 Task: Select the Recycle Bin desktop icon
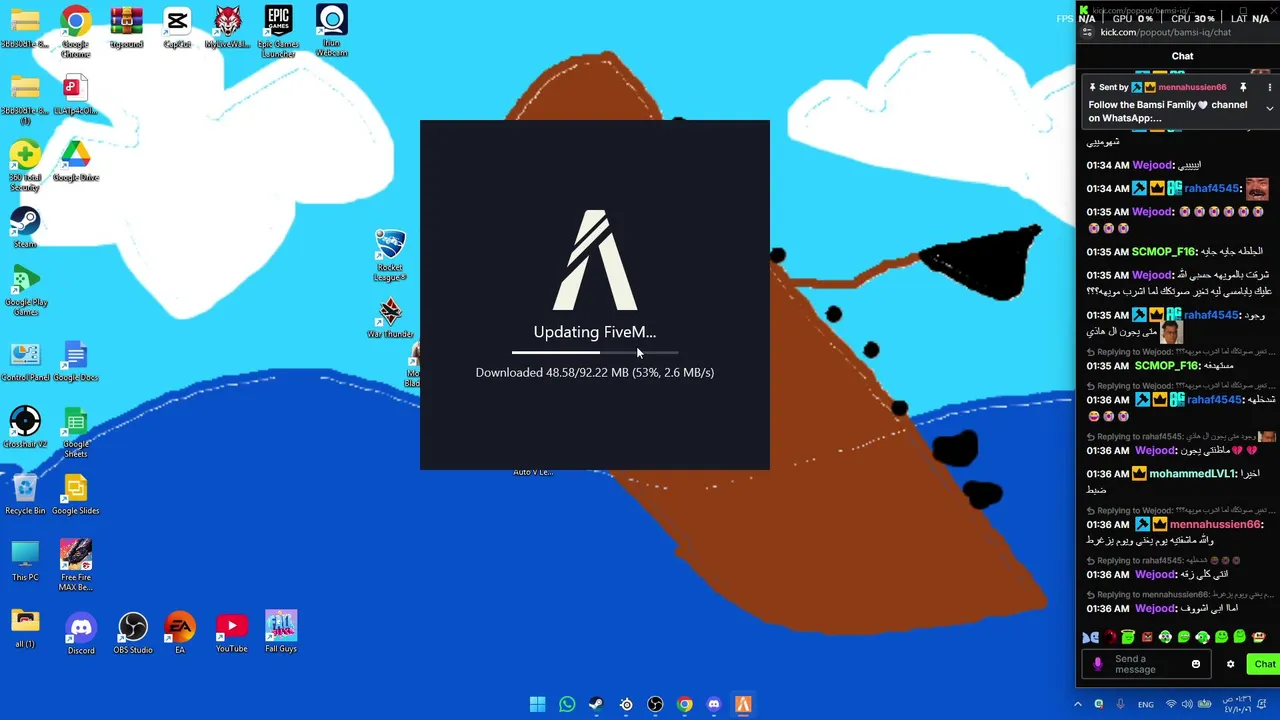click(25, 494)
